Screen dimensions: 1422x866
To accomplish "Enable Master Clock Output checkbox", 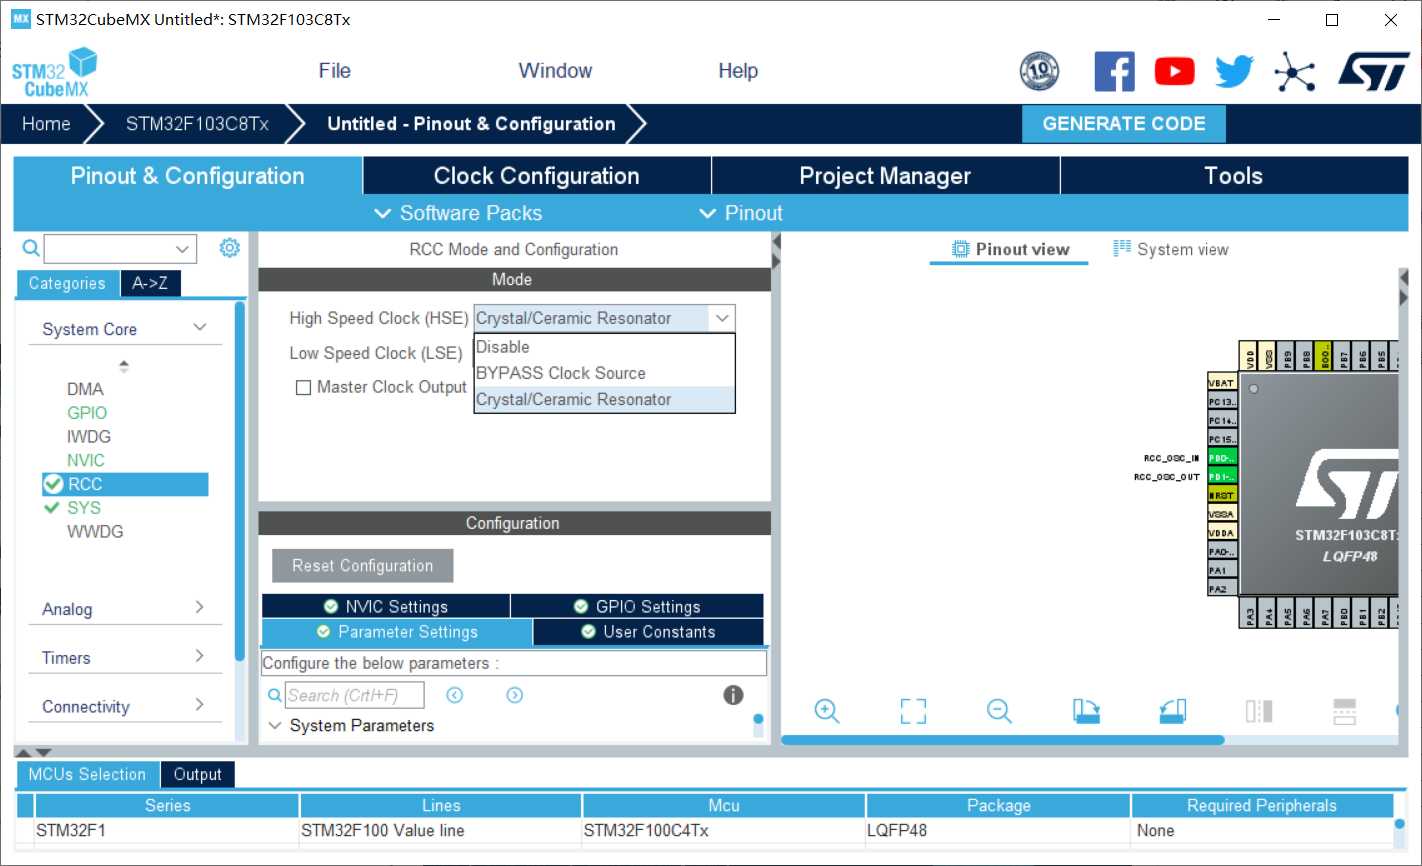I will 303,388.
